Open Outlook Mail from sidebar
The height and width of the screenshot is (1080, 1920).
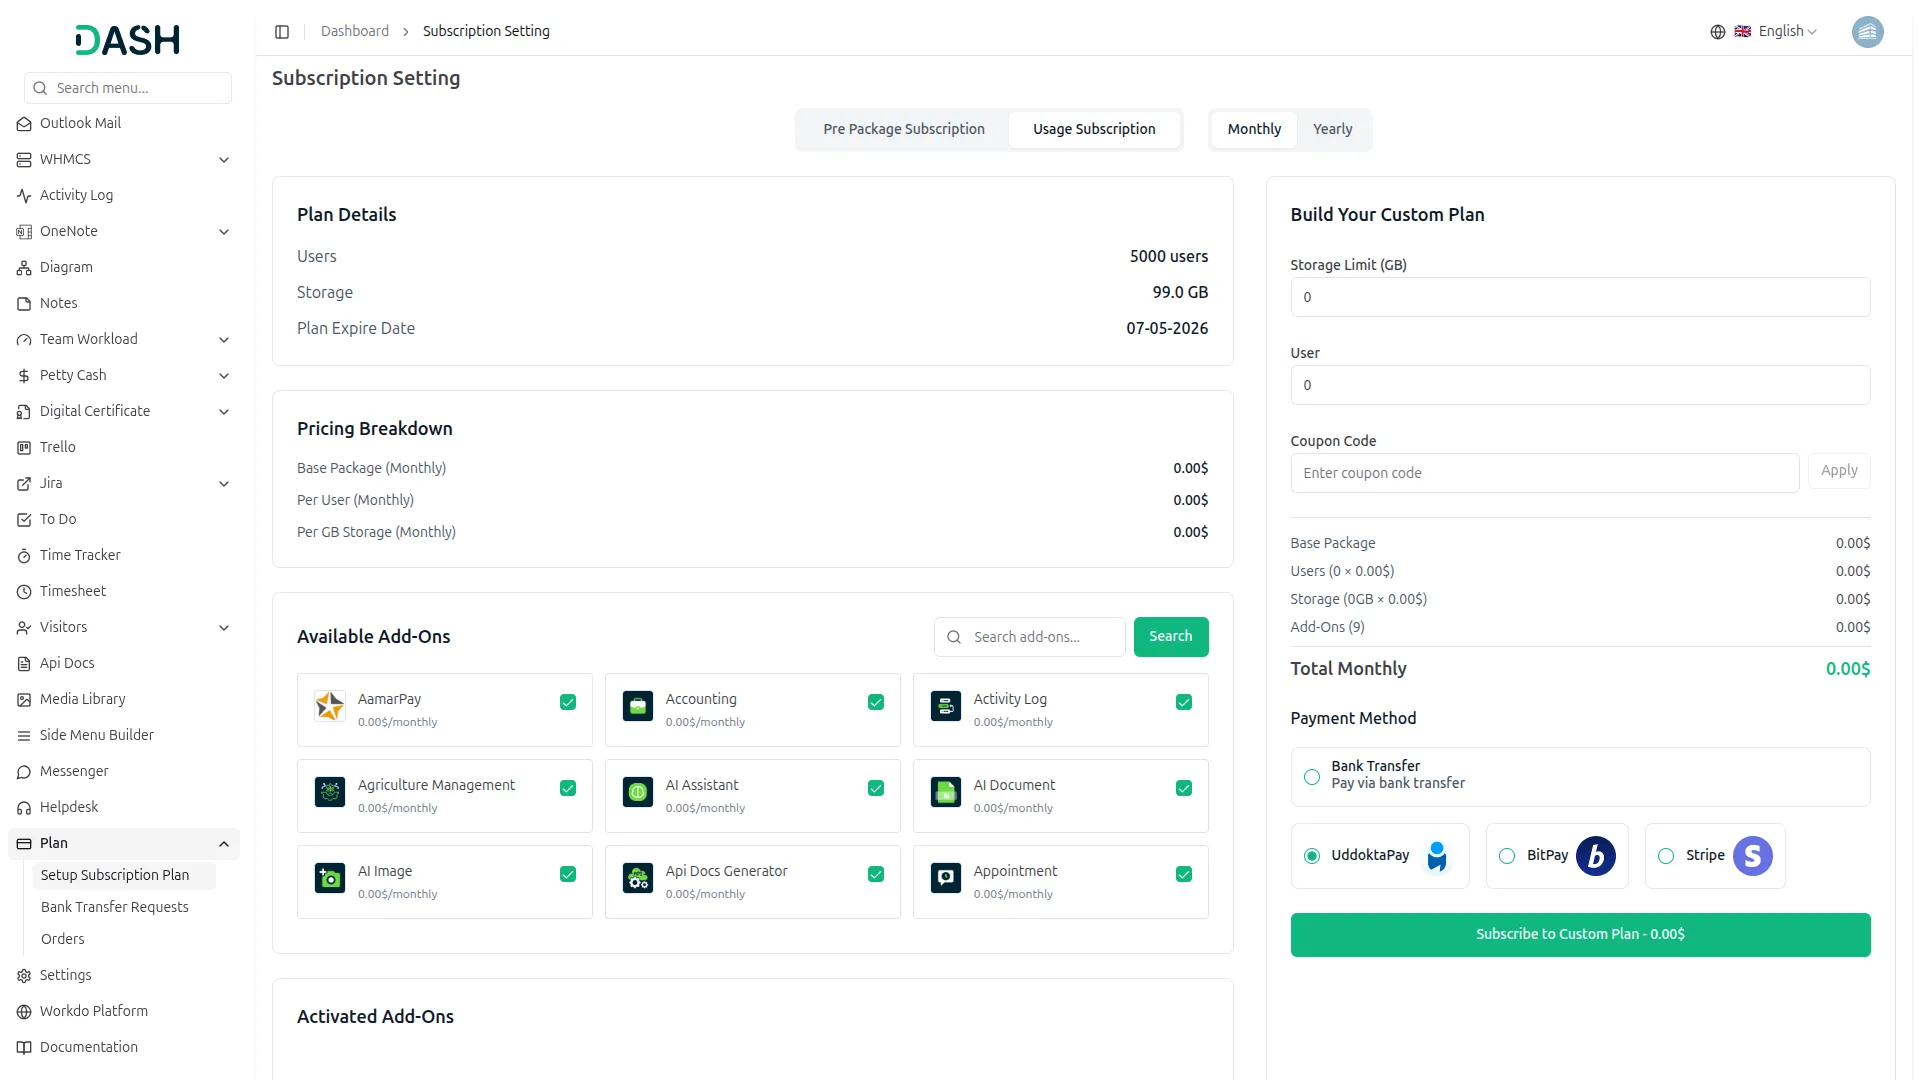[x=124, y=123]
